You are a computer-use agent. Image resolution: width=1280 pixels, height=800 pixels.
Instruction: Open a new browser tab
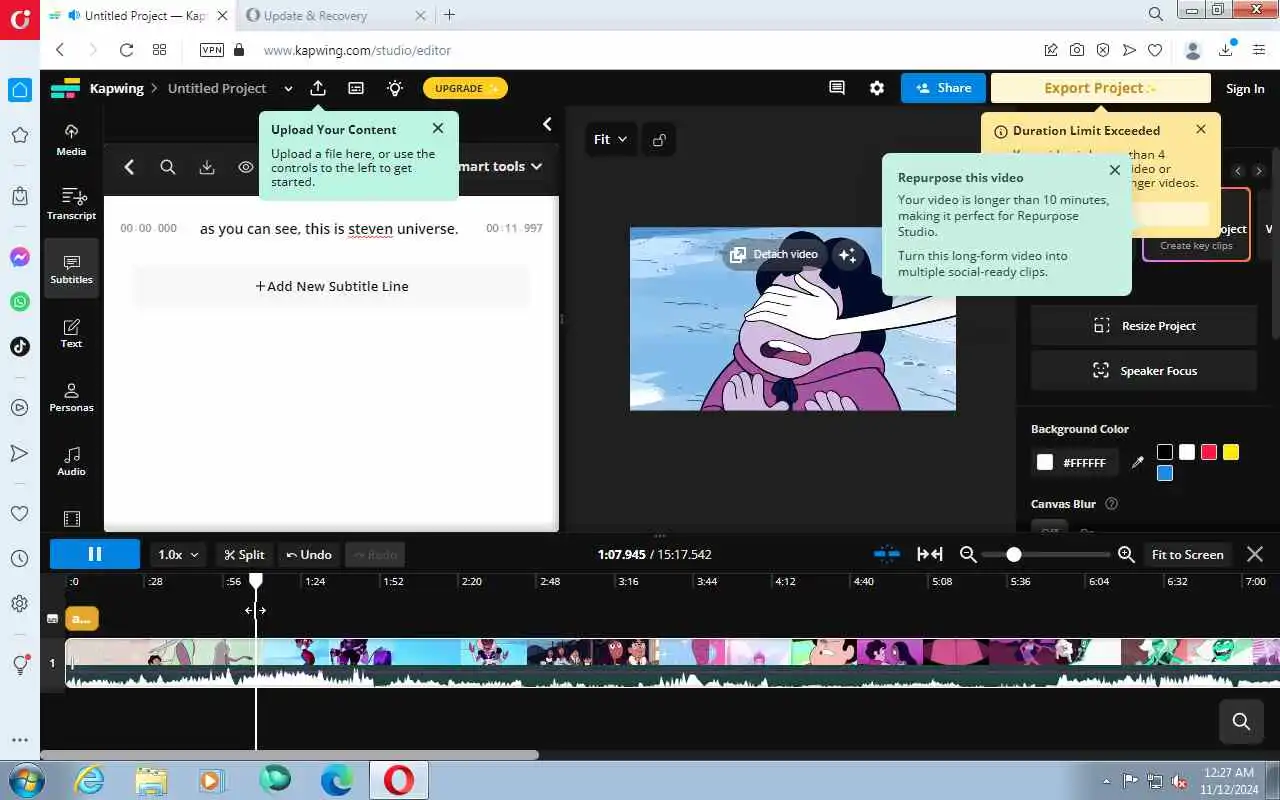pos(449,15)
